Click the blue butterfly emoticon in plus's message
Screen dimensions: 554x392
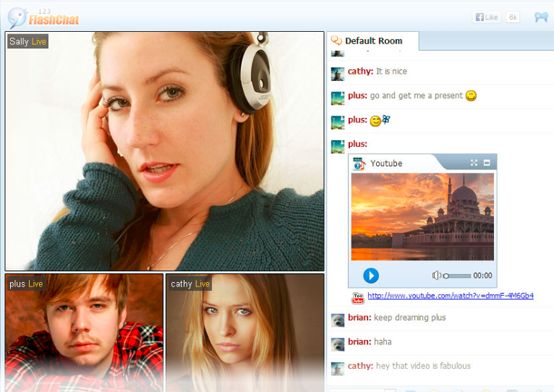tap(386, 119)
